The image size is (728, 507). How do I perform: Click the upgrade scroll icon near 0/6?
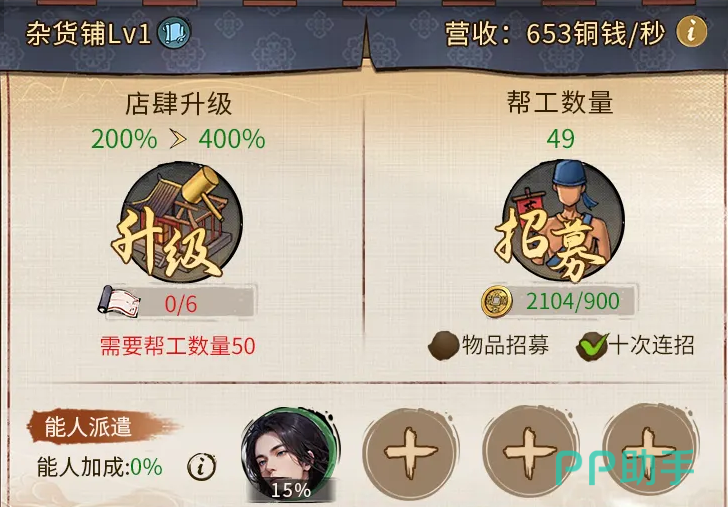[x=118, y=302]
